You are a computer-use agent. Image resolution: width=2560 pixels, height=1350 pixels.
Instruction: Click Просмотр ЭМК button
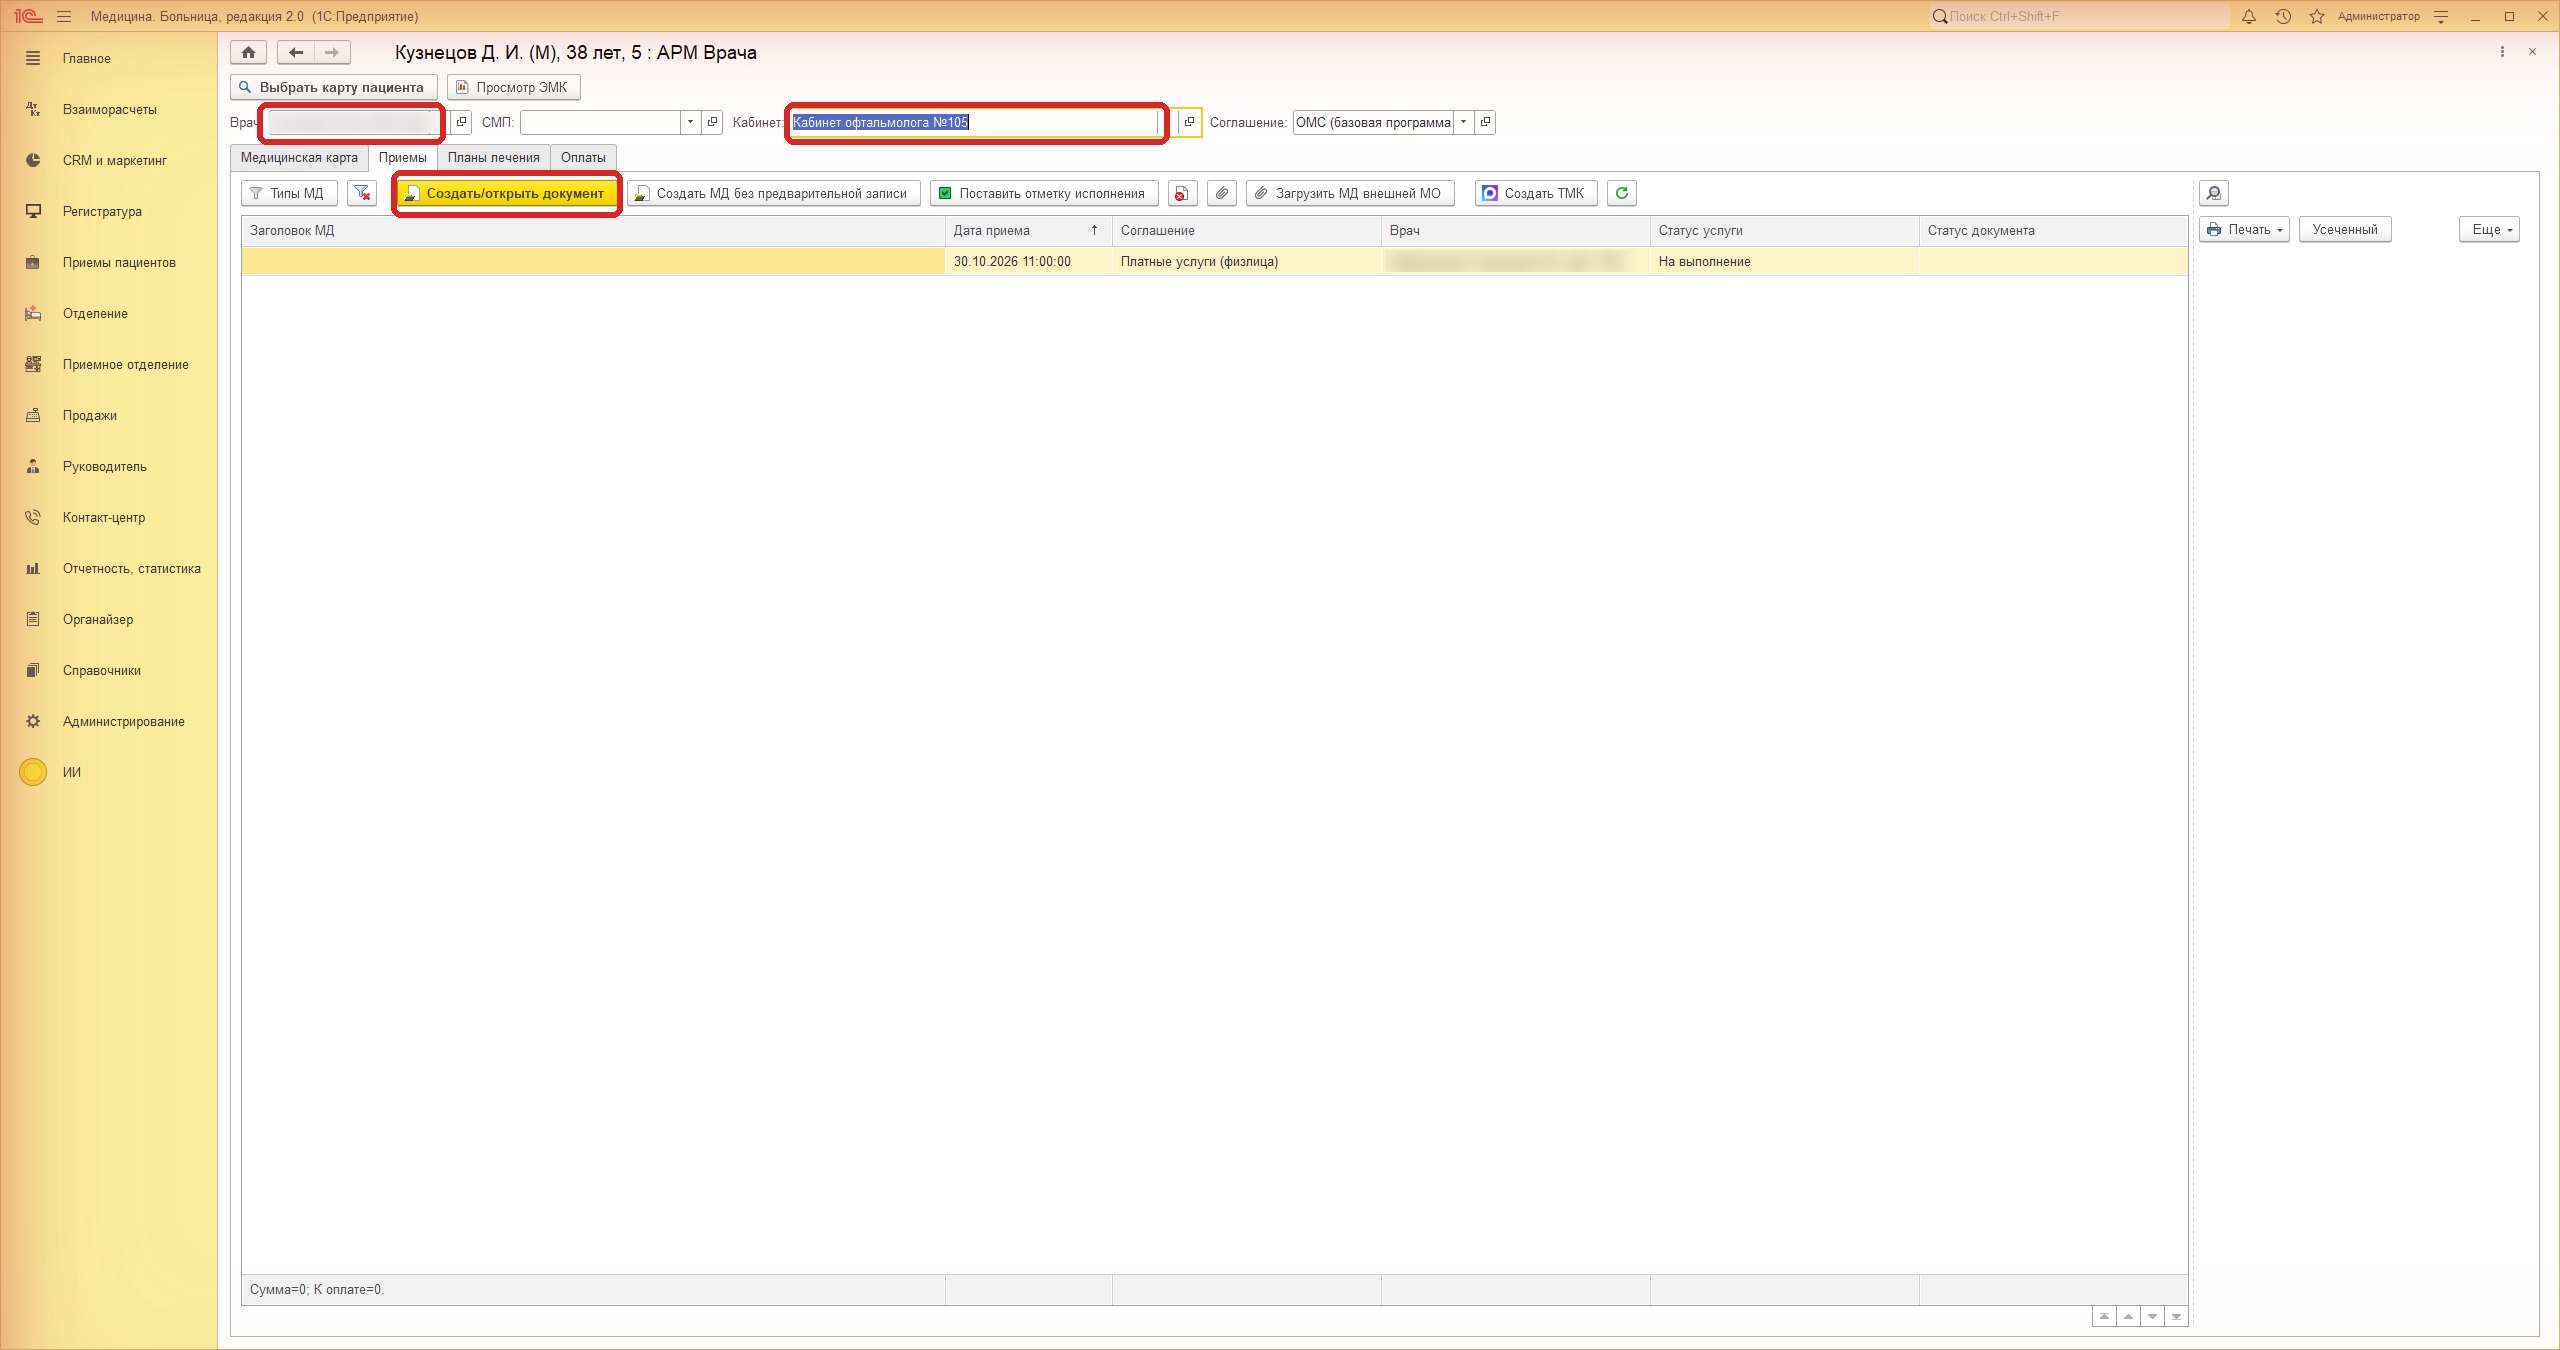(513, 87)
